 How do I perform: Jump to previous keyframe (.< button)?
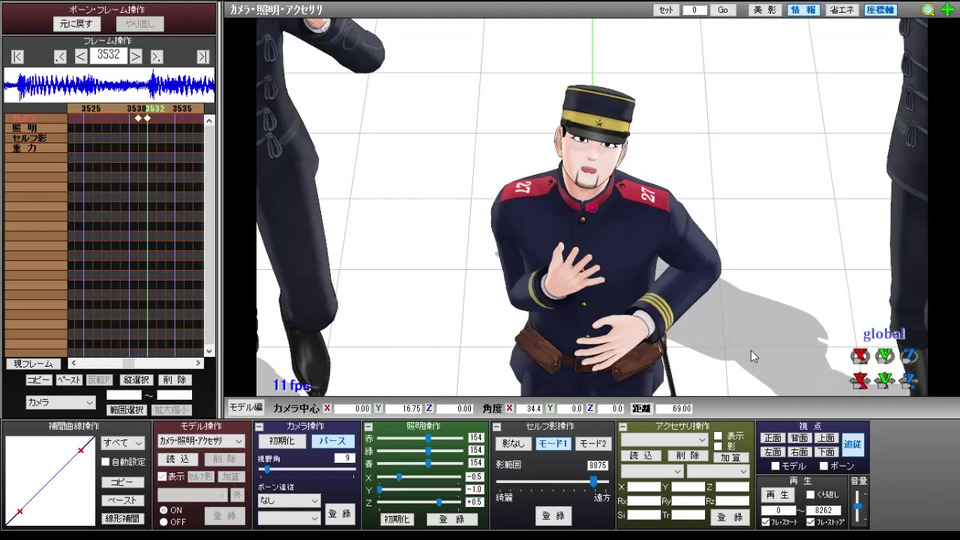tap(59, 57)
